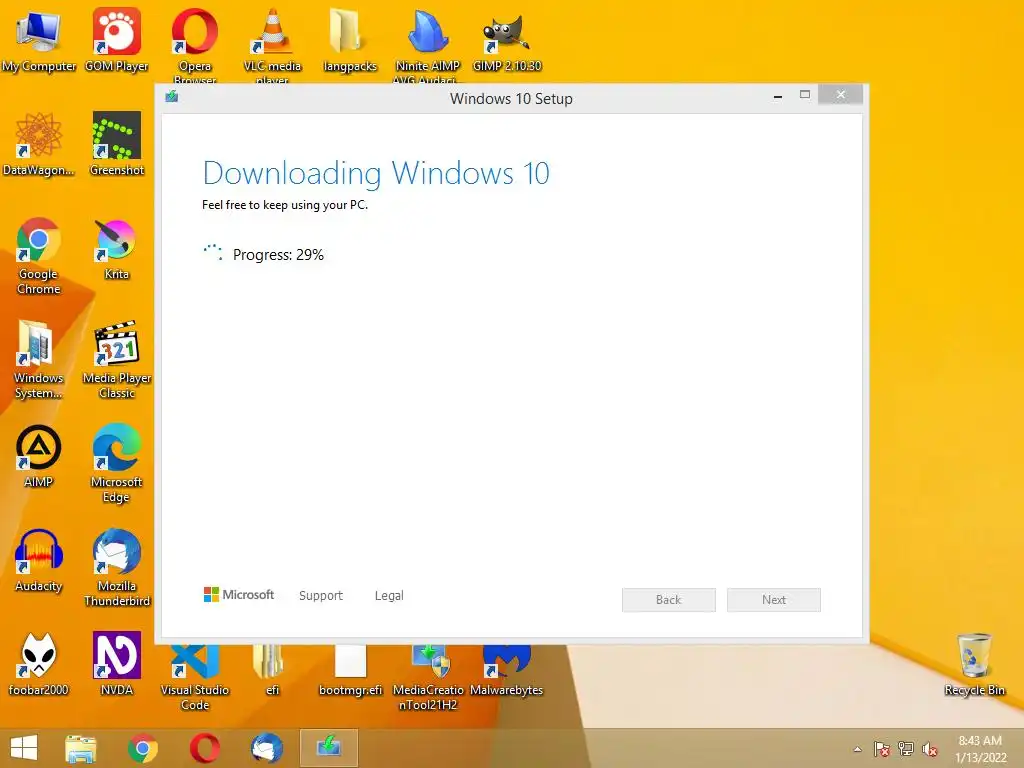Open the Action Center flag icon
This screenshot has height=768, width=1024.
pyautogui.click(x=882, y=749)
